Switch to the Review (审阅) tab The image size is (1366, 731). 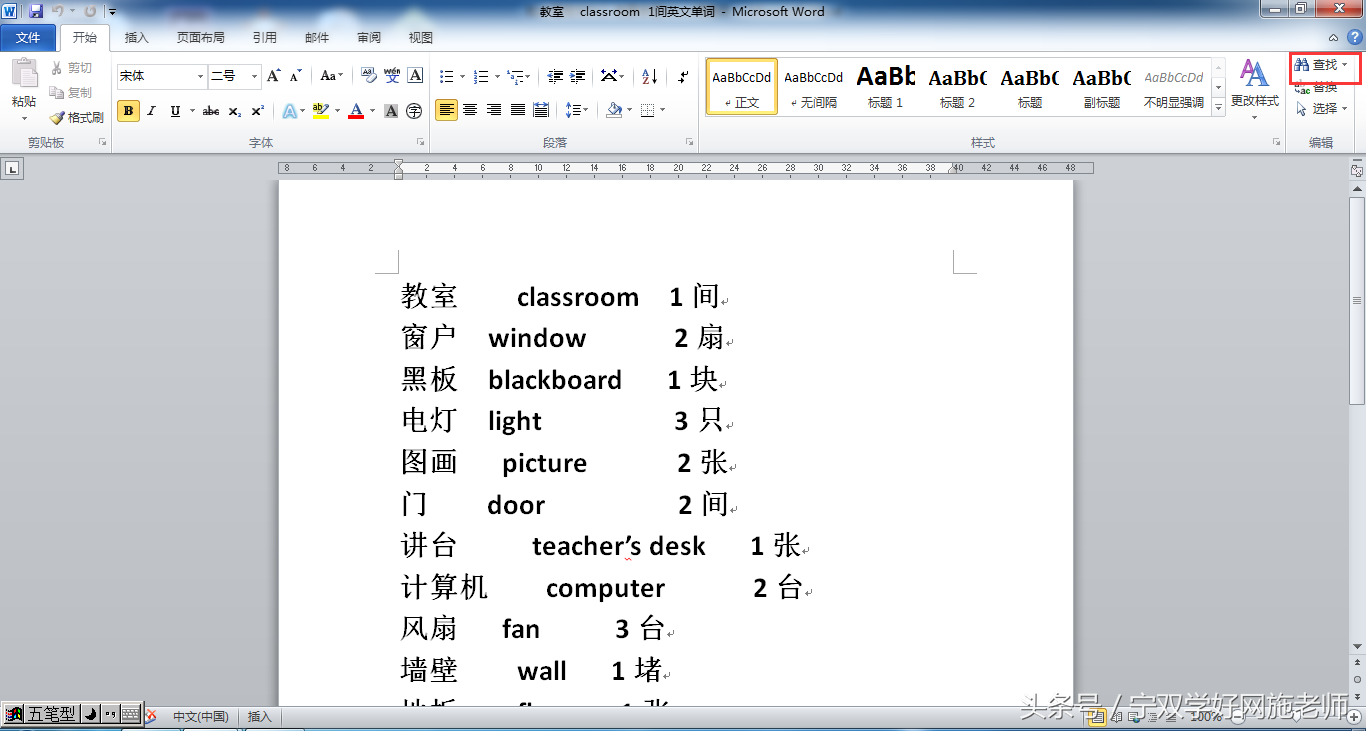click(368, 38)
